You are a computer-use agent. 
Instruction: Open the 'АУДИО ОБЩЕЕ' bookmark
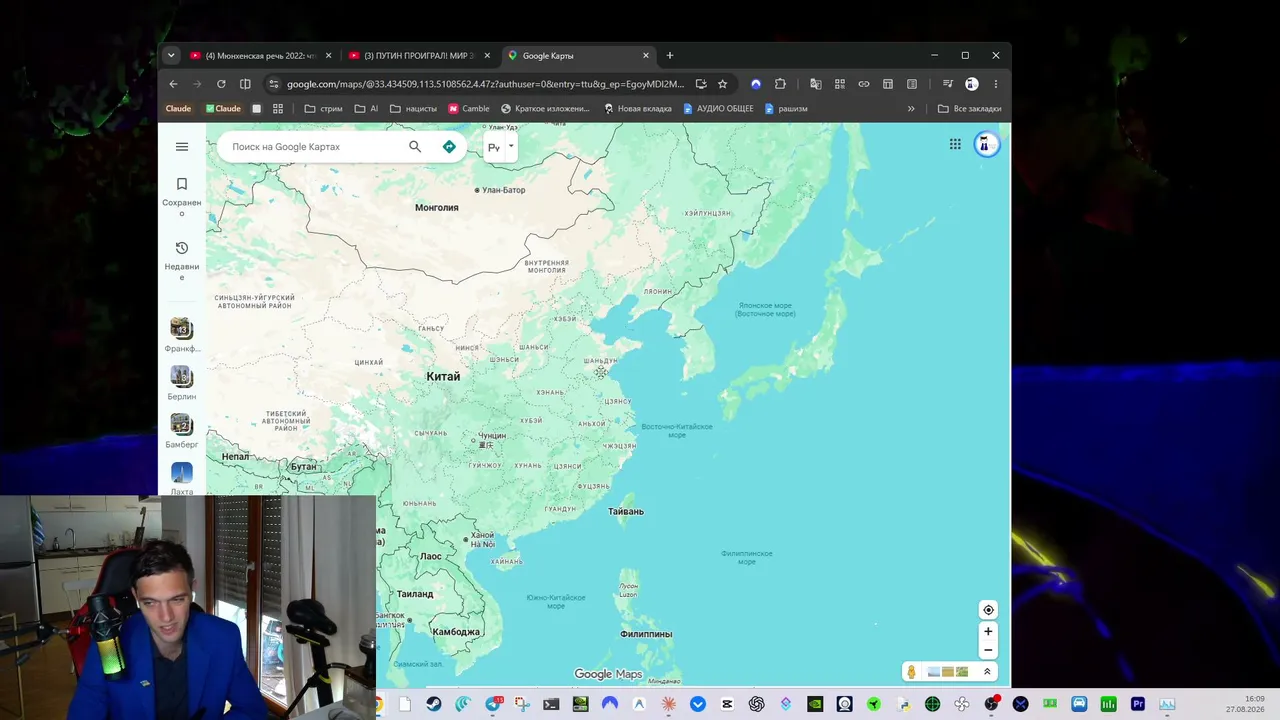coord(718,109)
